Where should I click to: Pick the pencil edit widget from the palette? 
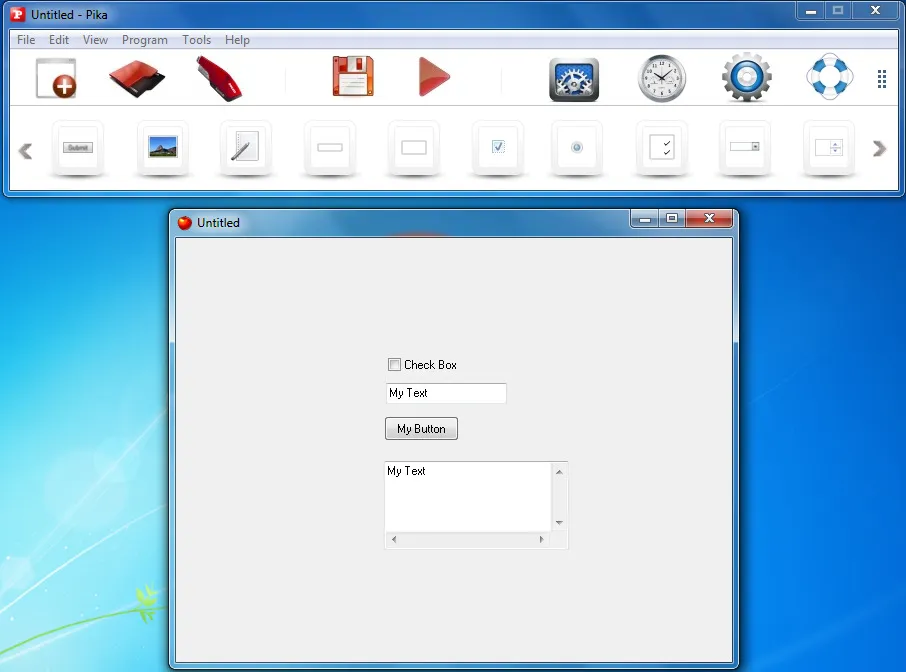[x=245, y=147]
